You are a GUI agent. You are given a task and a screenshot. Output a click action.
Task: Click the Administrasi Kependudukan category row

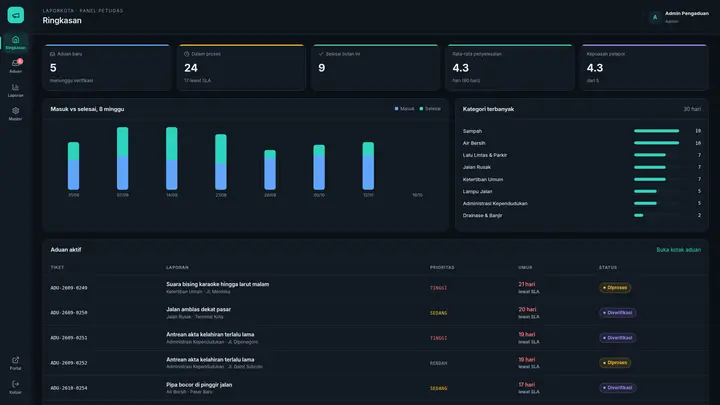click(582, 203)
